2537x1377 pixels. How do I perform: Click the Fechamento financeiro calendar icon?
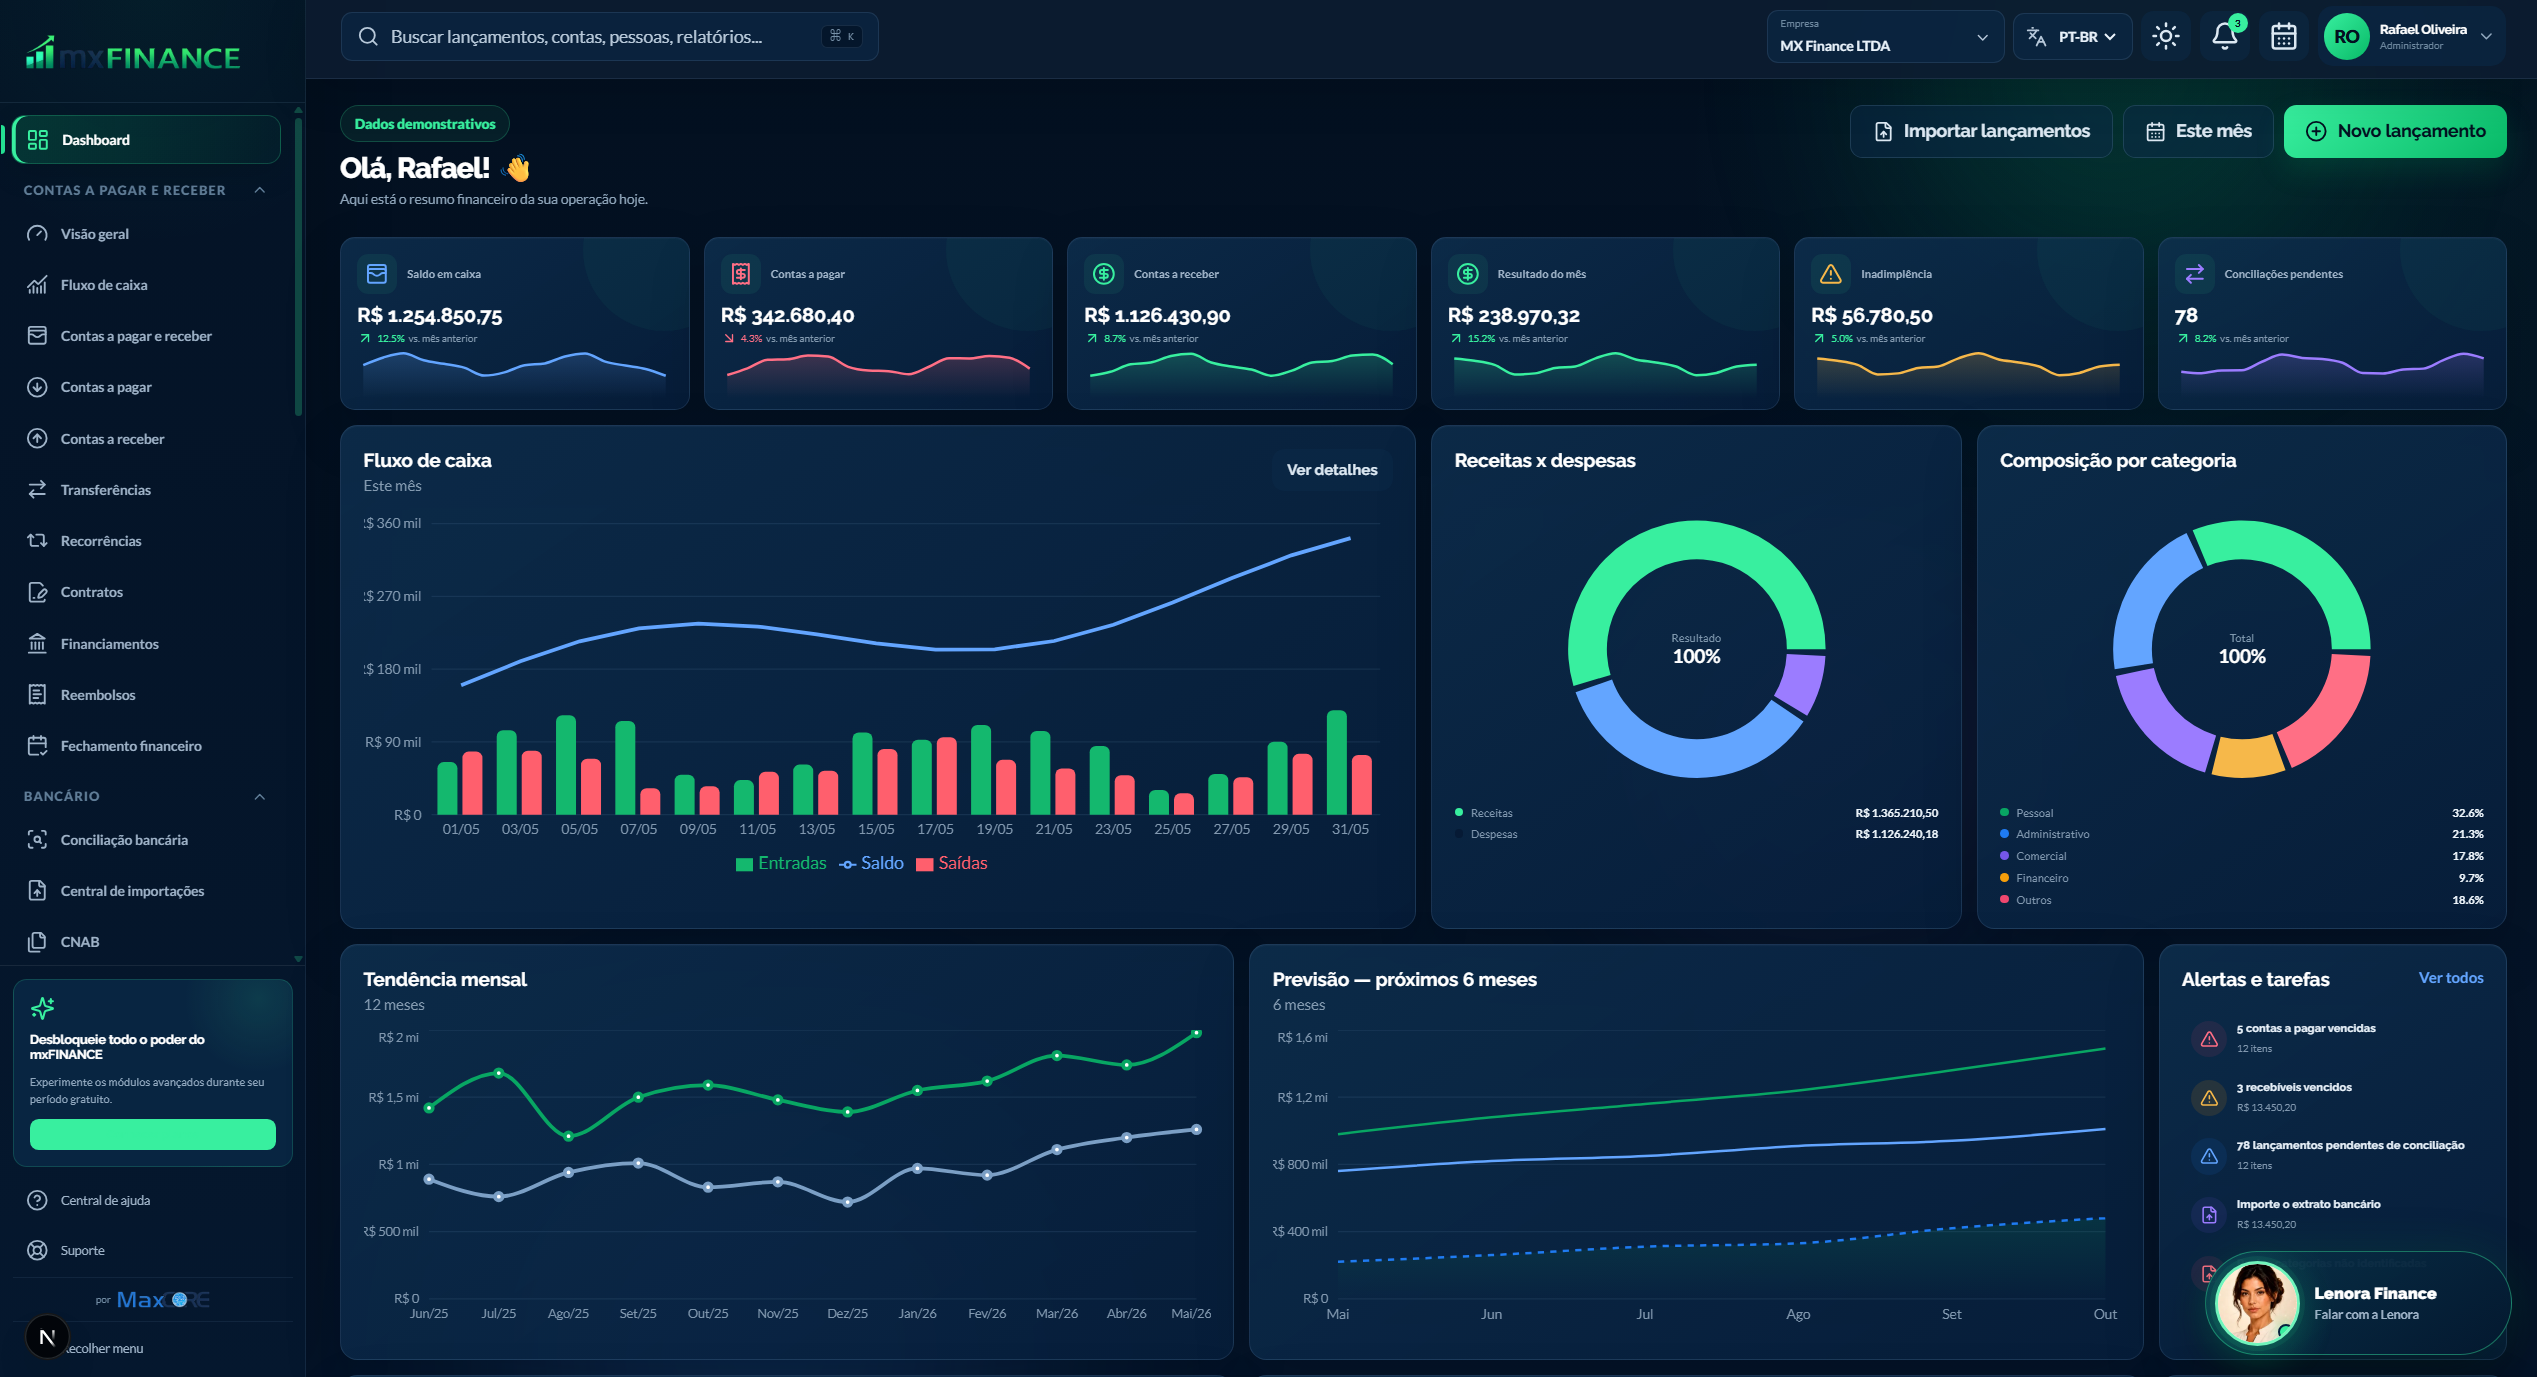37,746
